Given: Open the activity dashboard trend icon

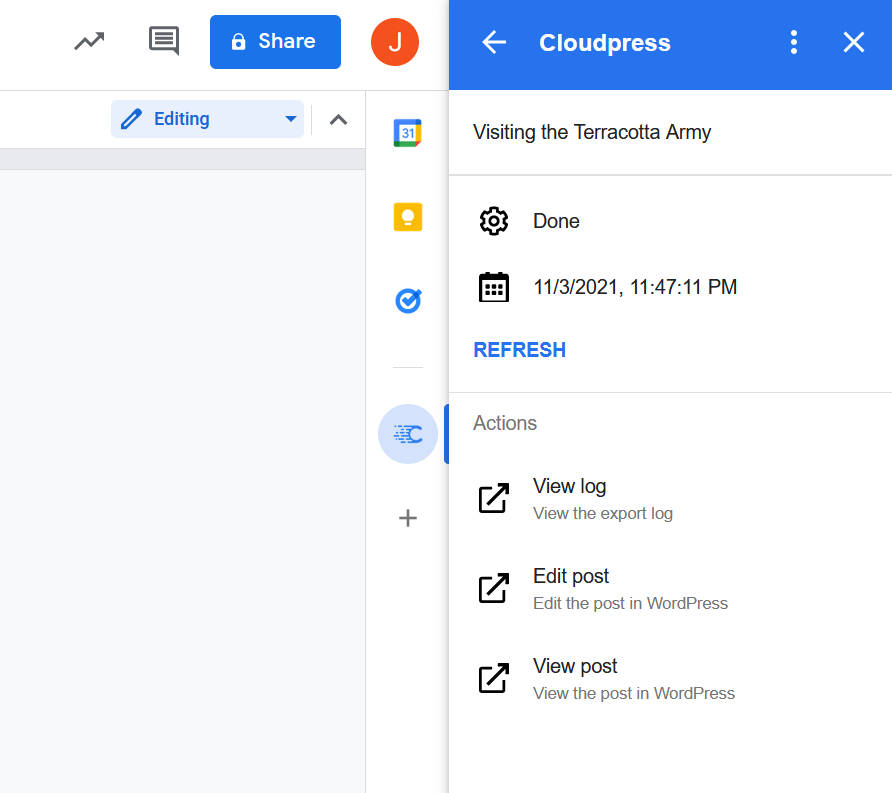Looking at the screenshot, I should click(x=89, y=42).
